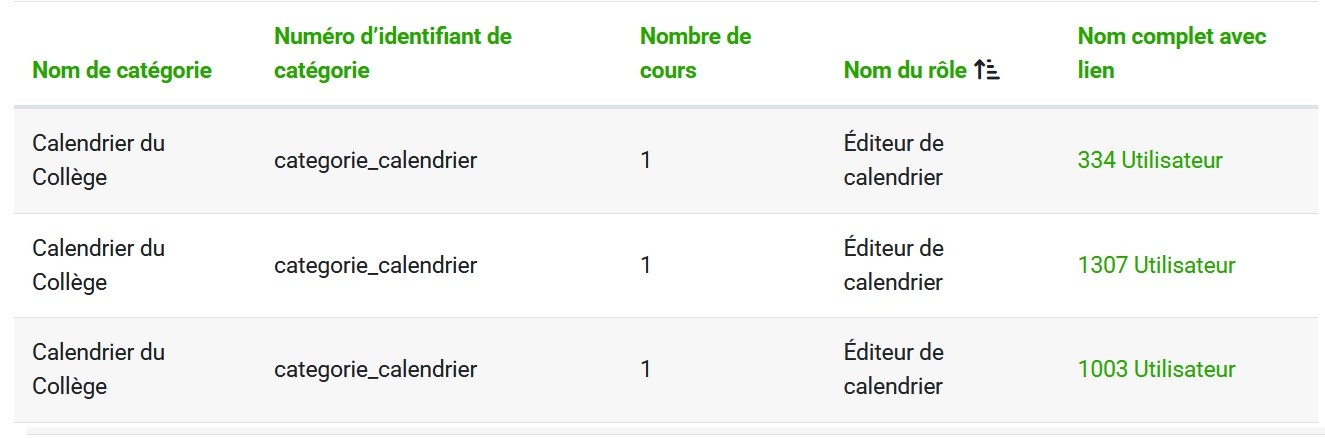Click categorie_calendrier in the 1003 Utilisateur row
1325x438 pixels.
click(x=375, y=369)
